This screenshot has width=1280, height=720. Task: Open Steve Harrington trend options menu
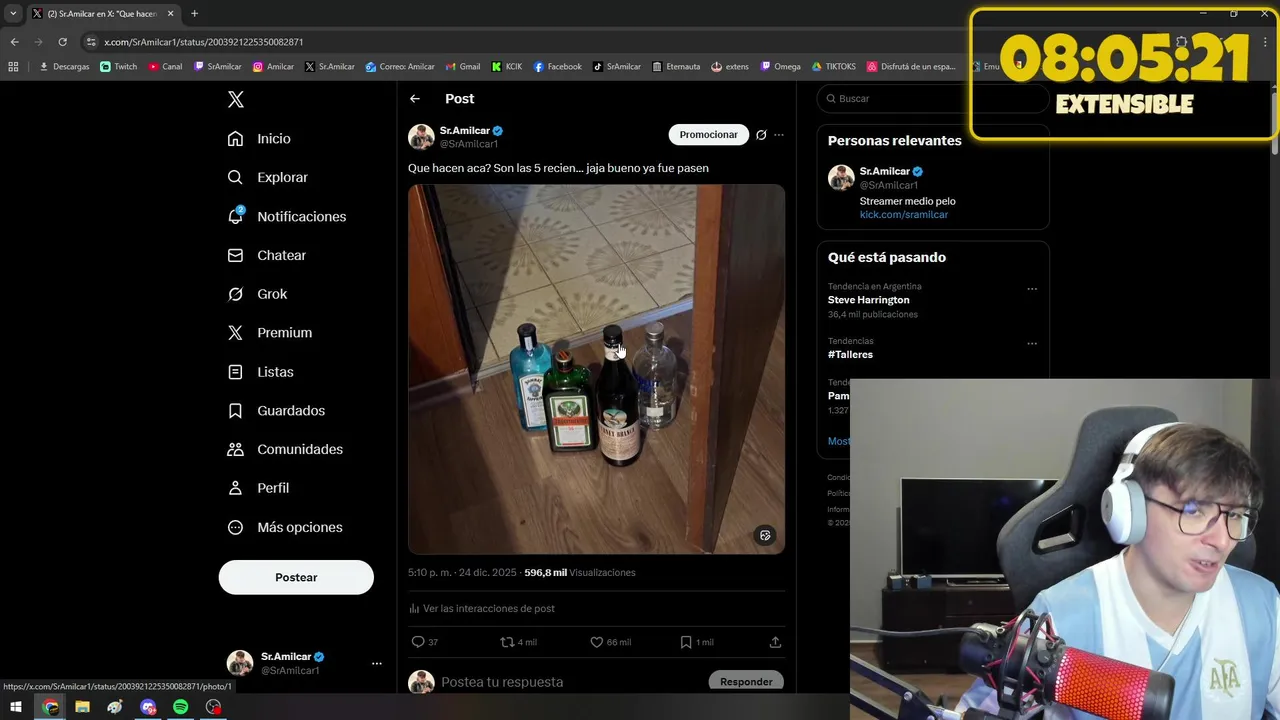[x=1032, y=289]
